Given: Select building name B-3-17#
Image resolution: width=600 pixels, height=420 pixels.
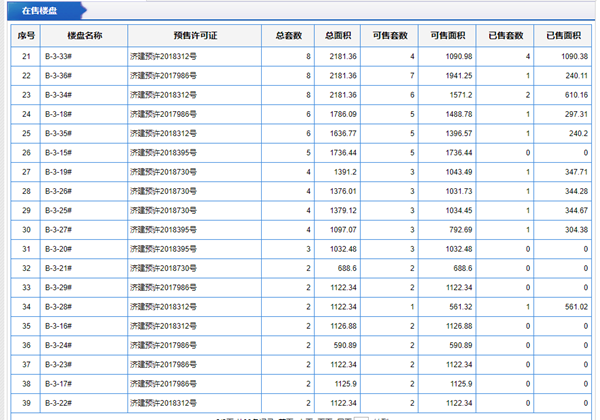Looking at the screenshot, I should [x=59, y=384].
